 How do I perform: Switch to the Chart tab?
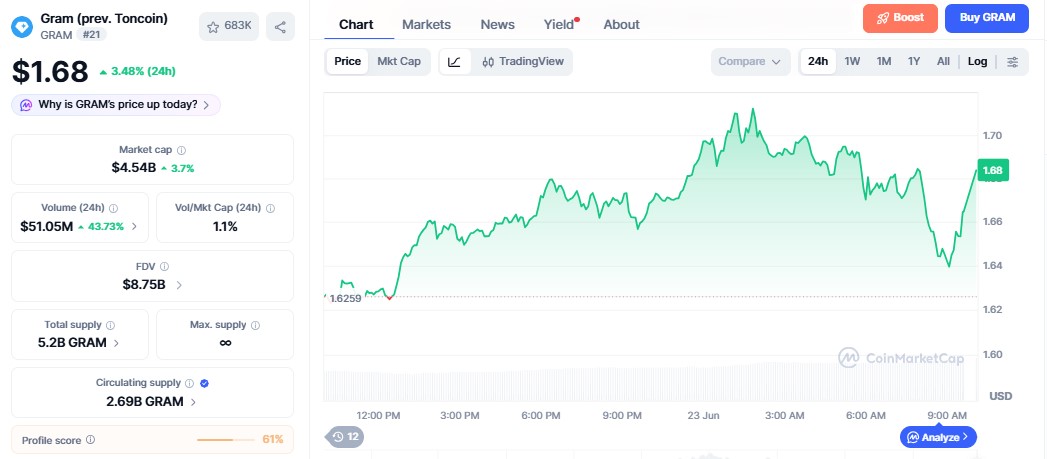point(357,25)
